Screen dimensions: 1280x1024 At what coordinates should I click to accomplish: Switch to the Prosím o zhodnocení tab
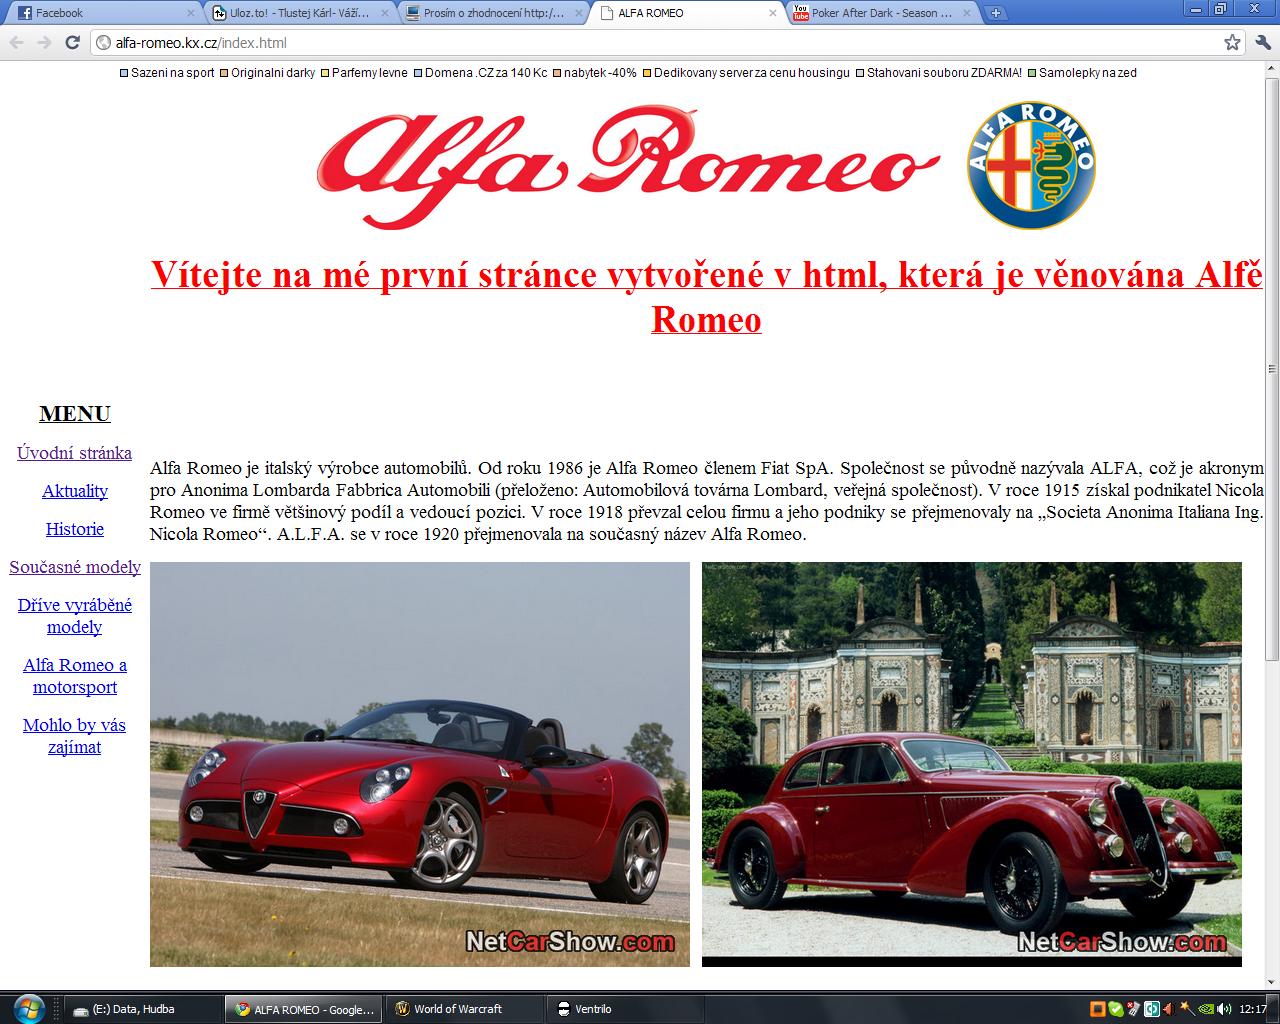[492, 13]
